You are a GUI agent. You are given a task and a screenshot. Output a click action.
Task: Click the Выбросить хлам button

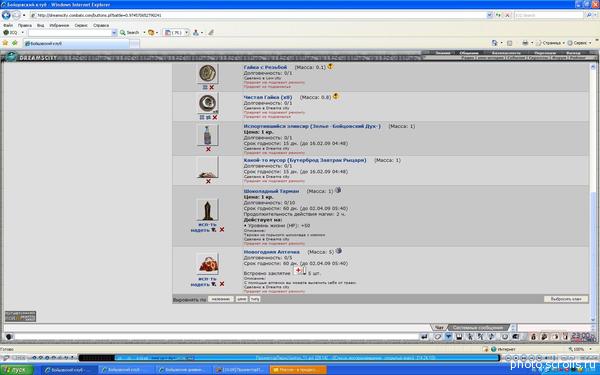(x=566, y=299)
